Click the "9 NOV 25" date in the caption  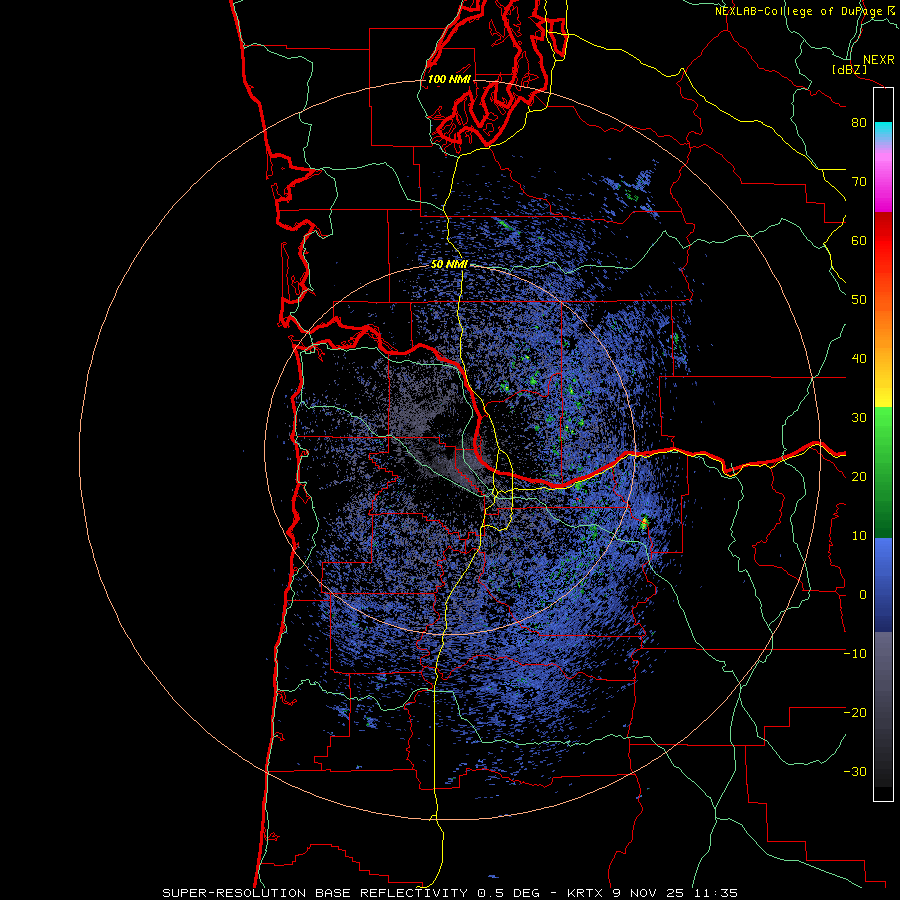click(650, 893)
